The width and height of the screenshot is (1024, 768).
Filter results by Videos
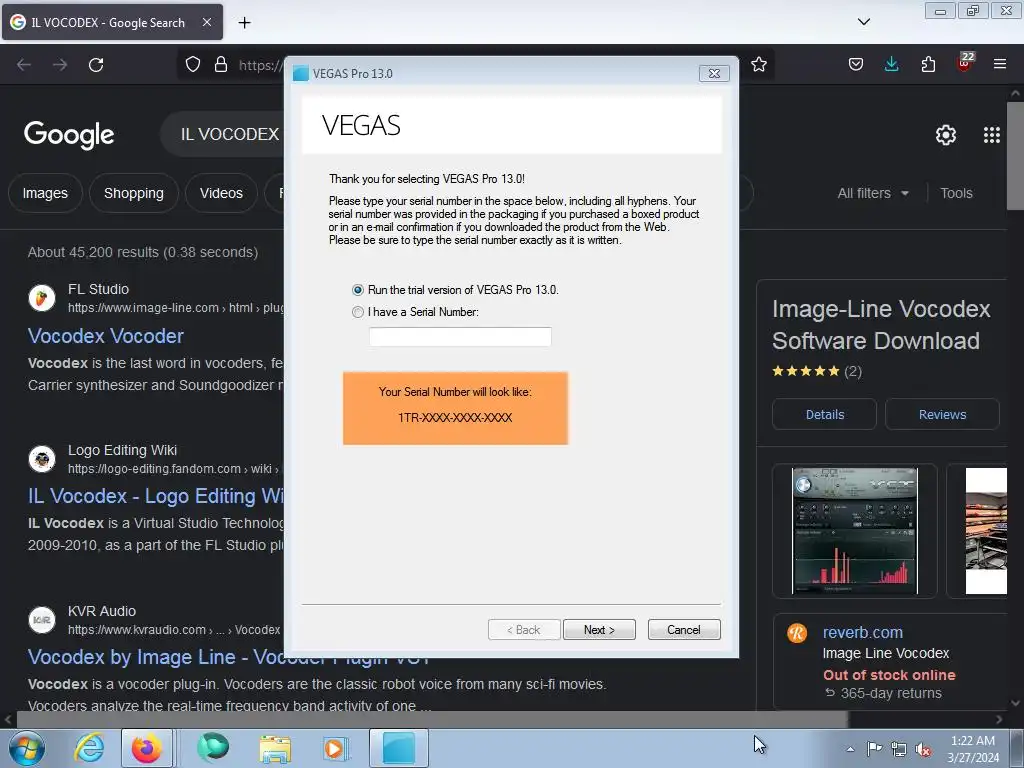click(221, 193)
